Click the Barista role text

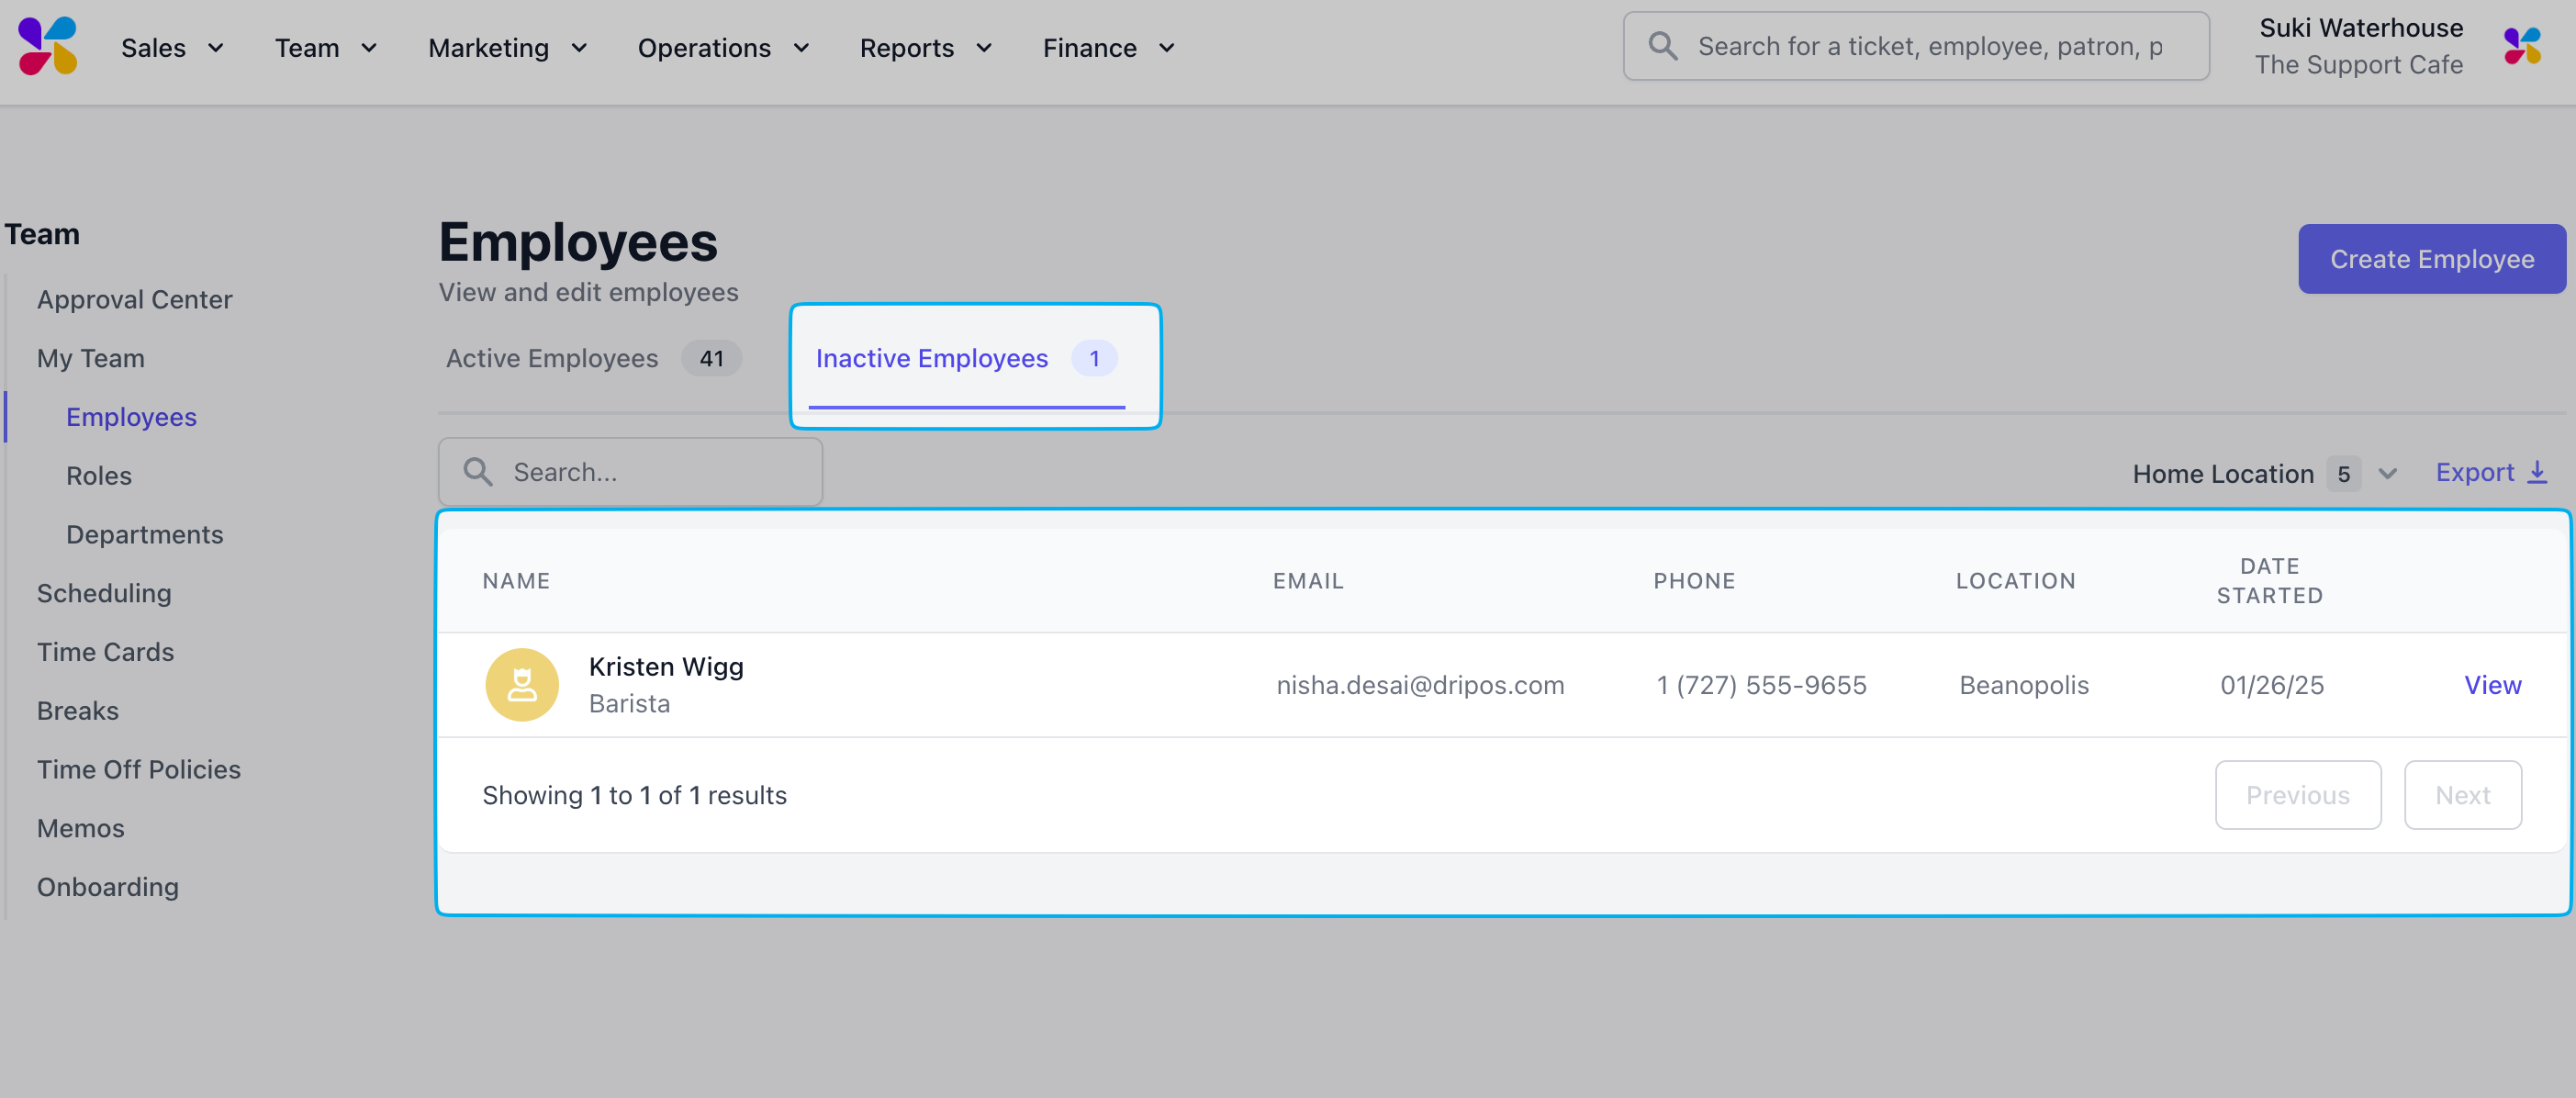coord(629,704)
